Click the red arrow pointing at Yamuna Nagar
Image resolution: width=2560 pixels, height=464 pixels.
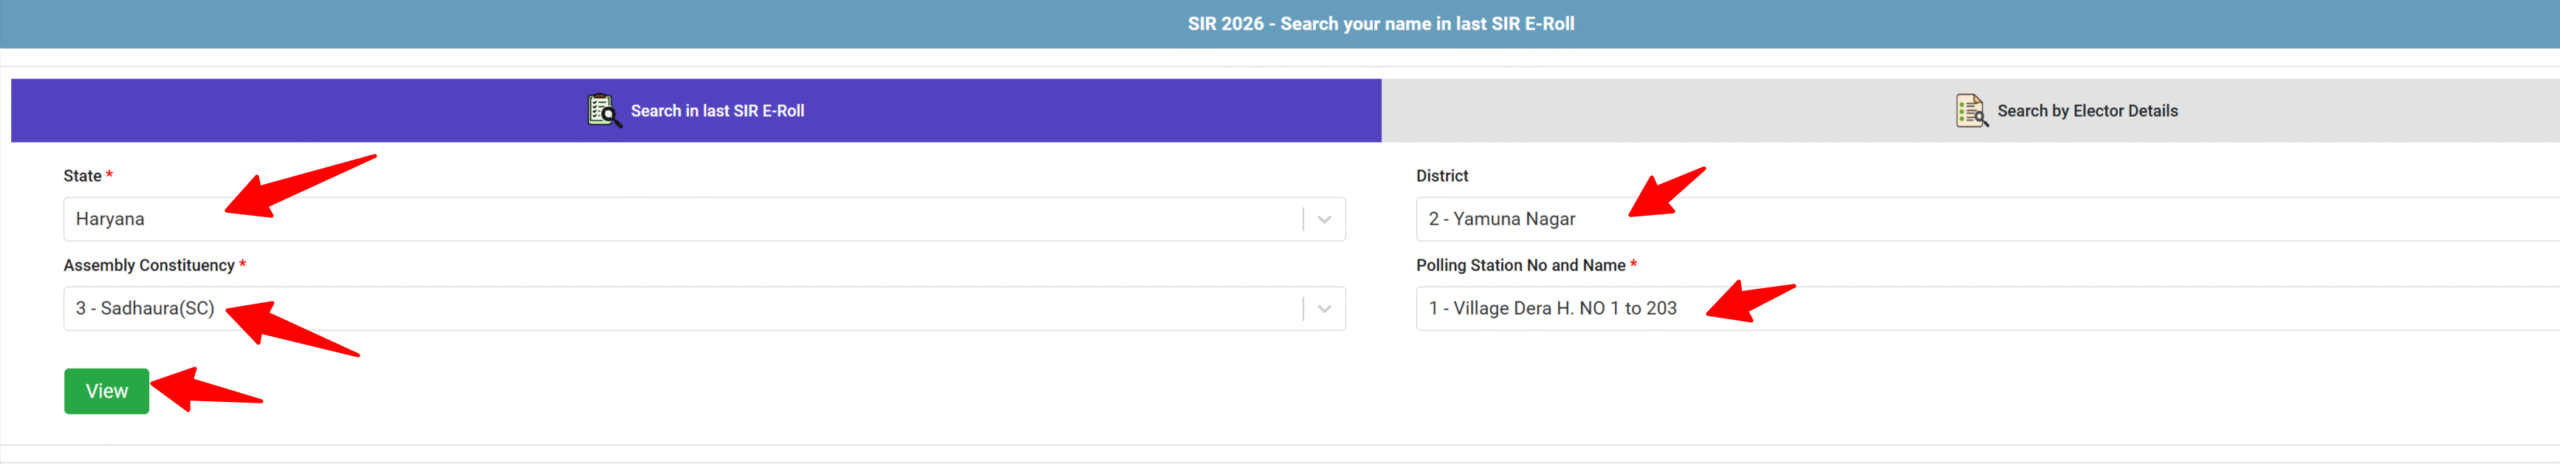click(1665, 192)
